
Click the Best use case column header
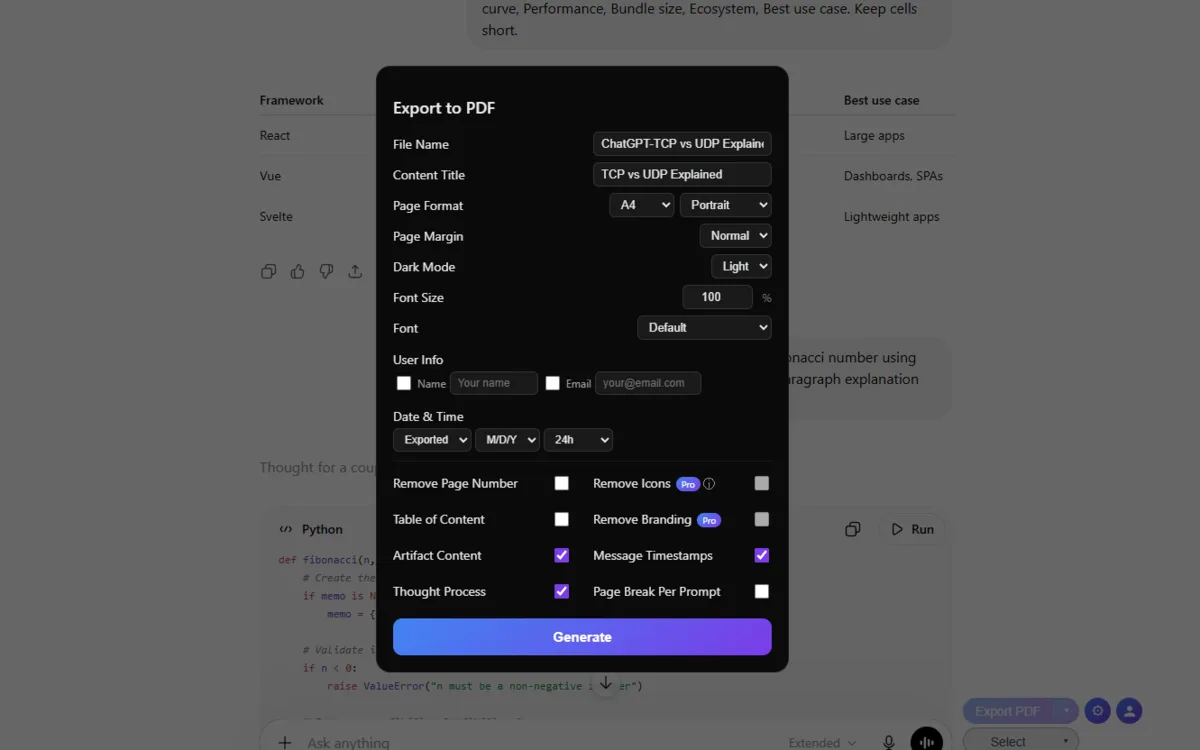tap(881, 100)
